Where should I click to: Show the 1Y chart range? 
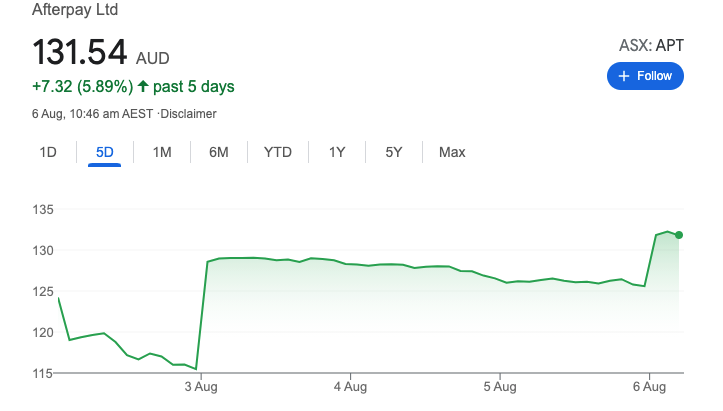[x=337, y=152]
